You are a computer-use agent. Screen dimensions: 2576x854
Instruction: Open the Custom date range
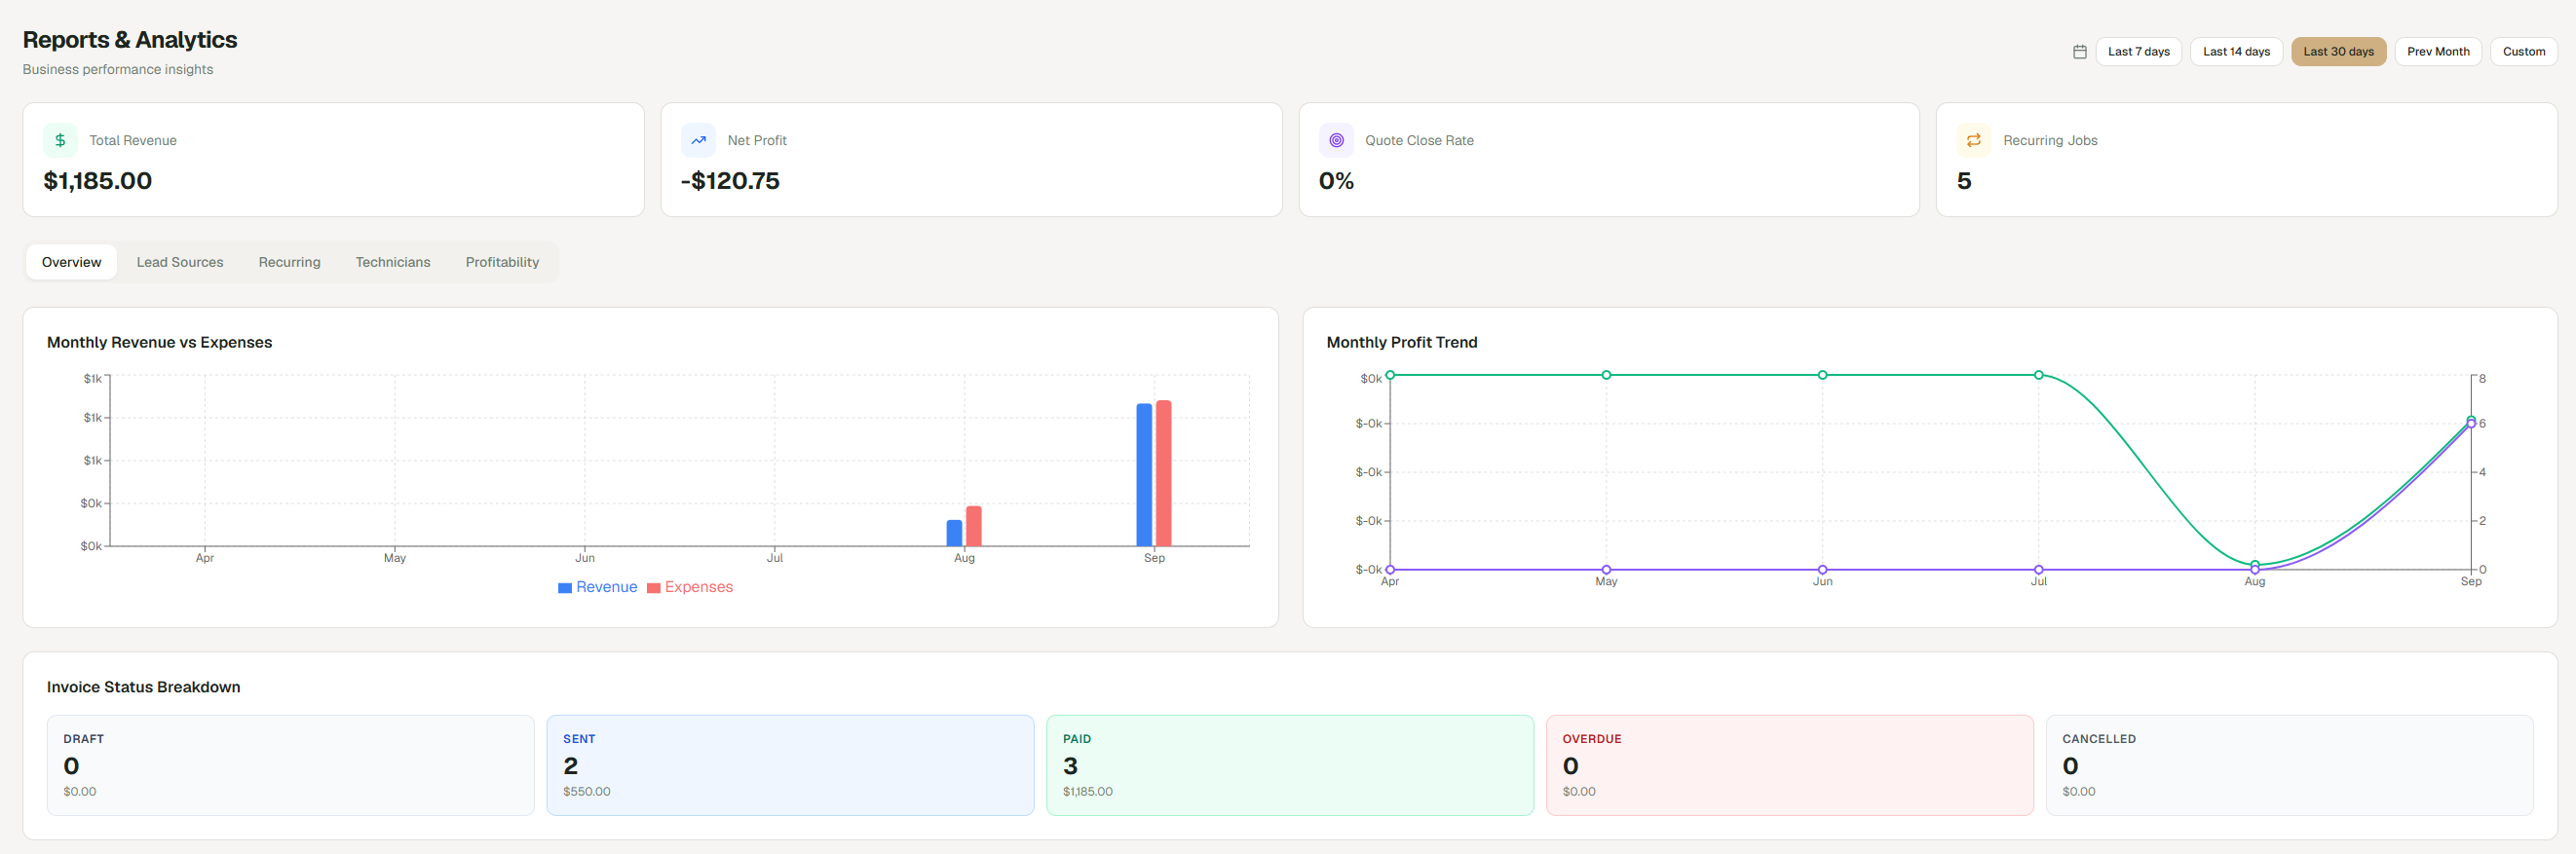2524,52
